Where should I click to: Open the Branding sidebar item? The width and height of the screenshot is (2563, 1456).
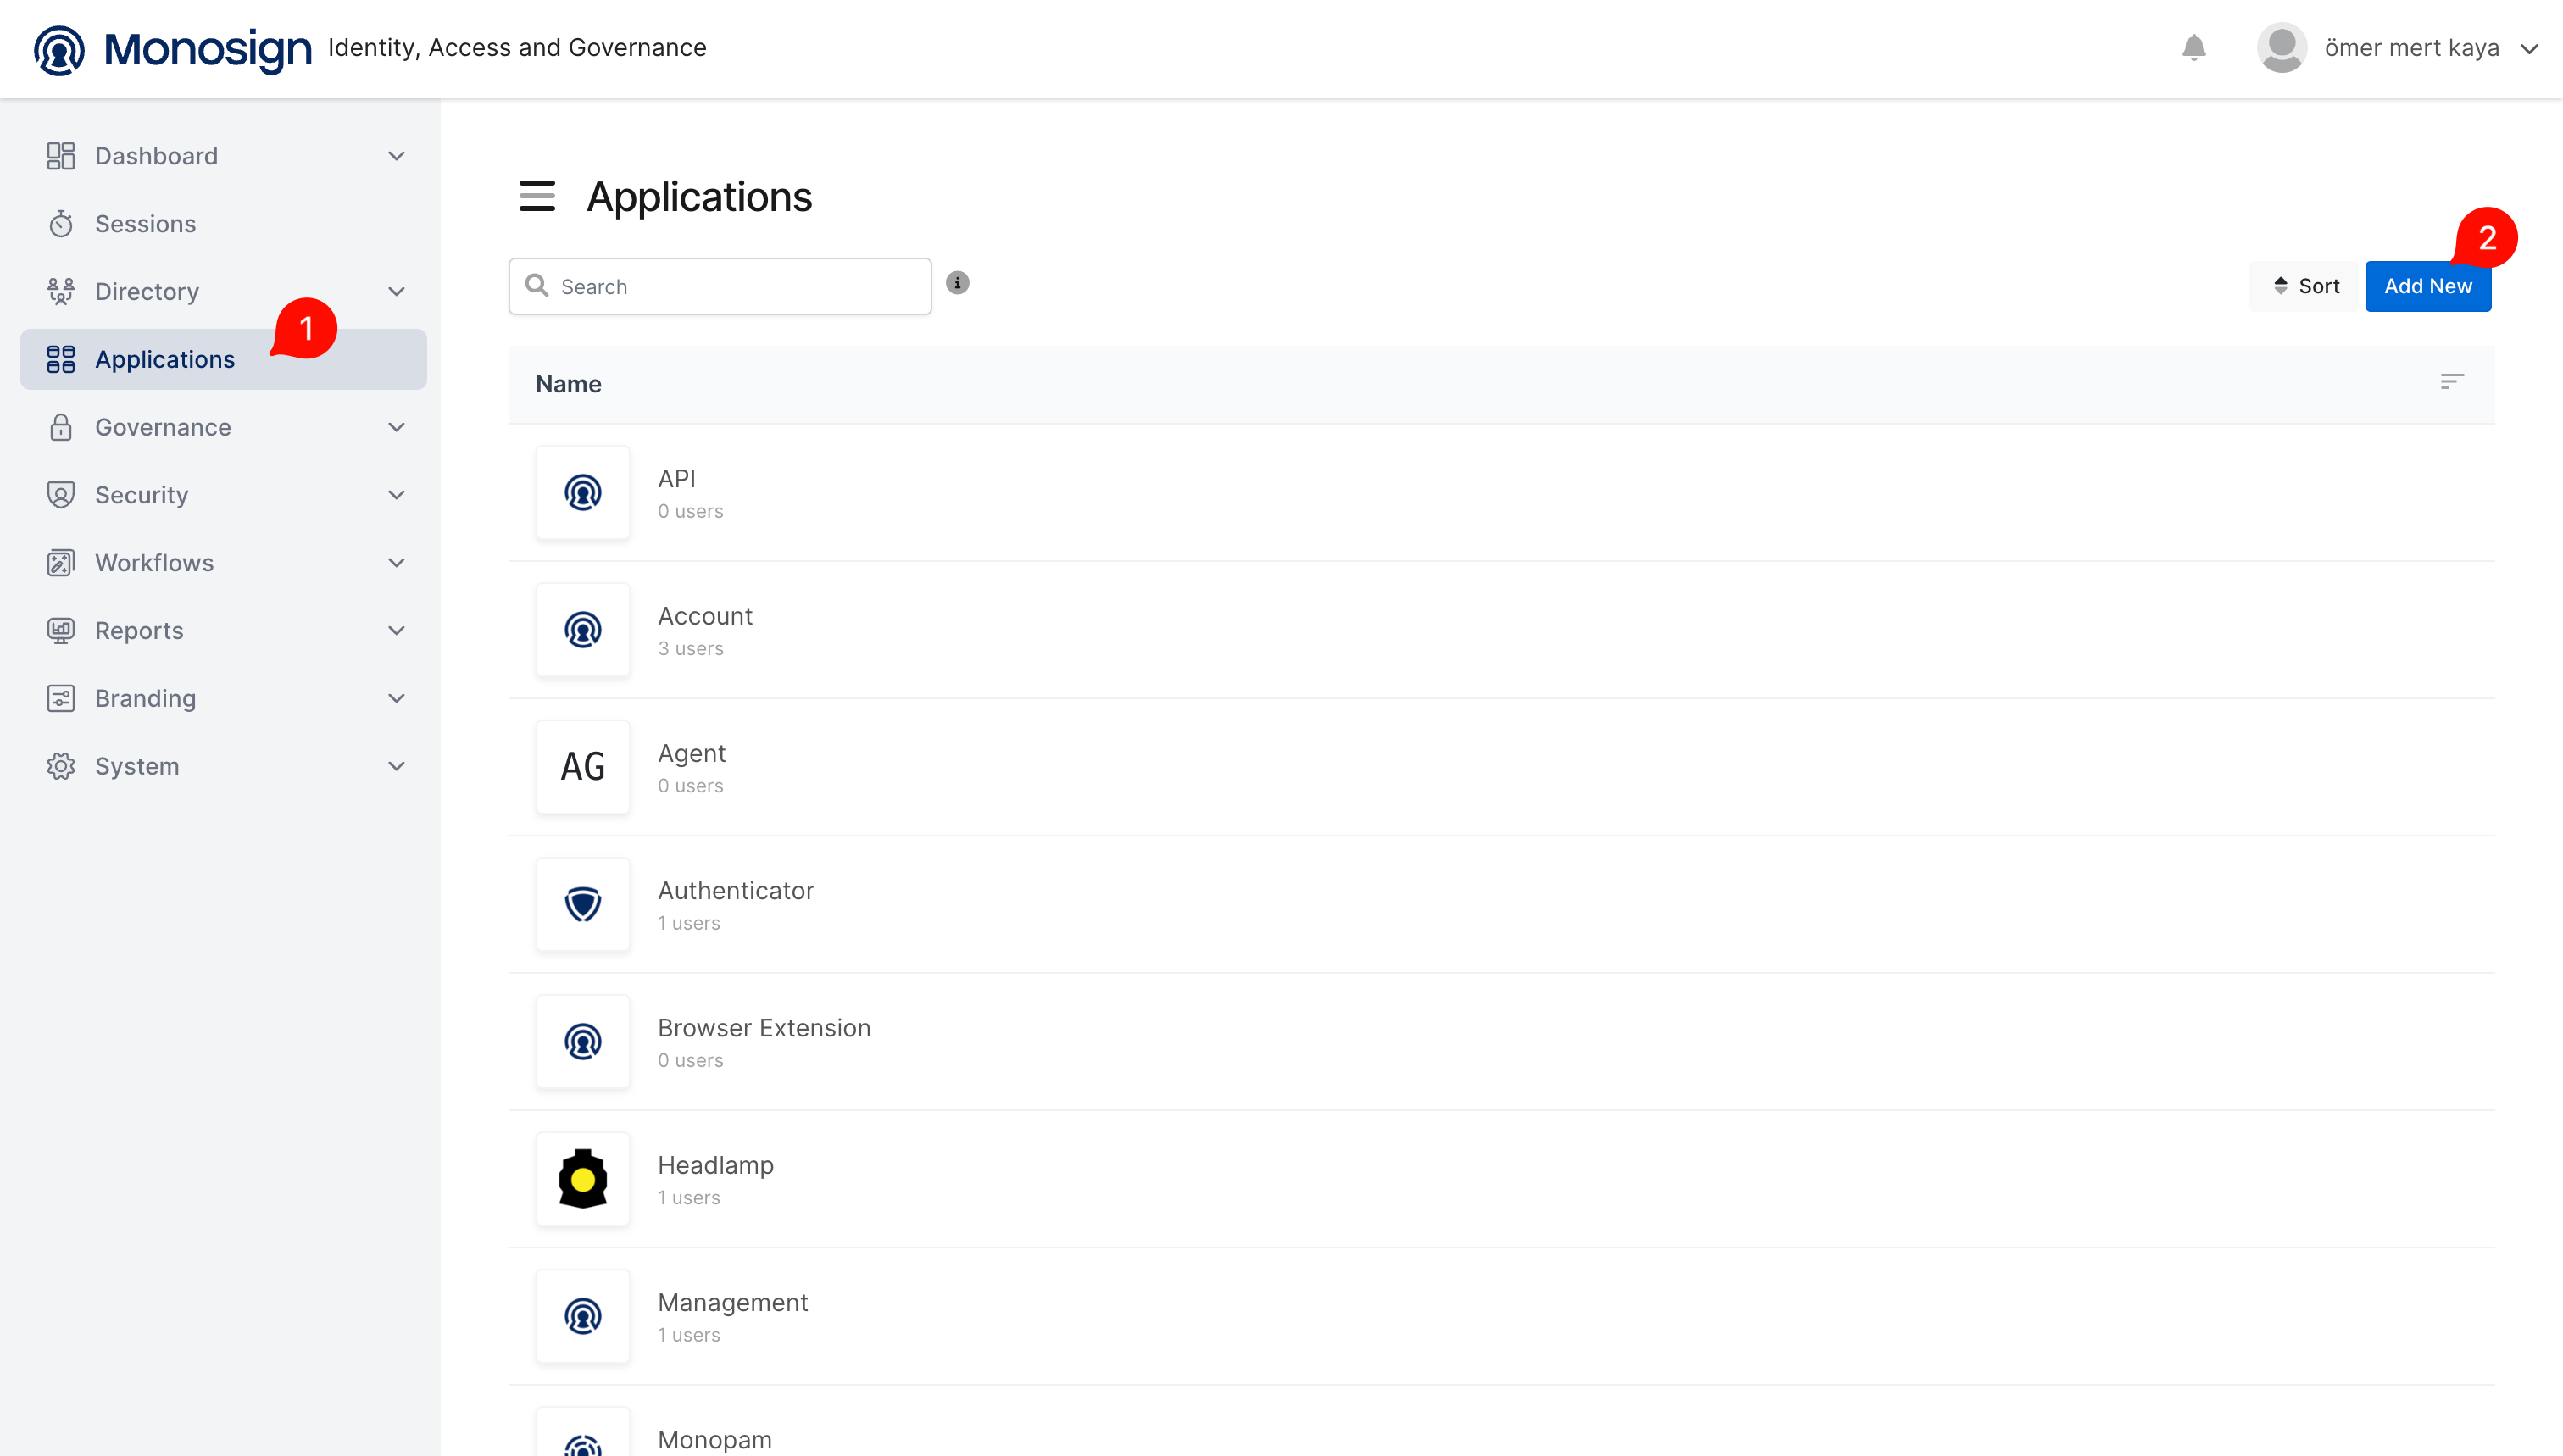224,699
